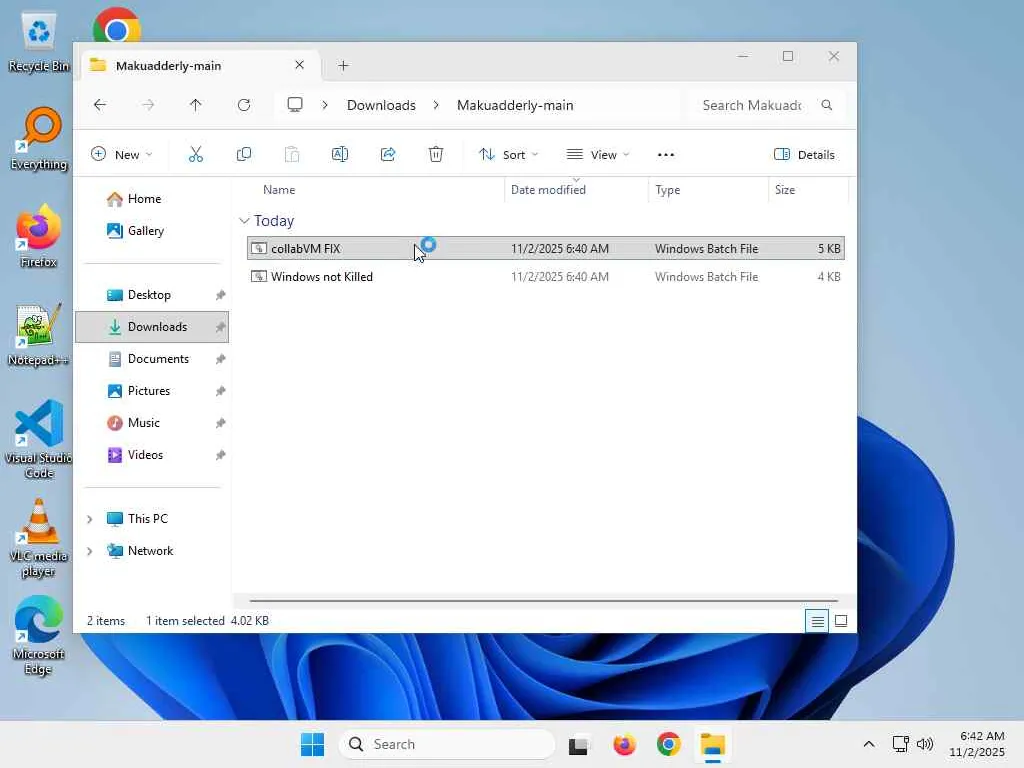Open the New dropdown menu
1024x768 pixels.
tap(121, 154)
